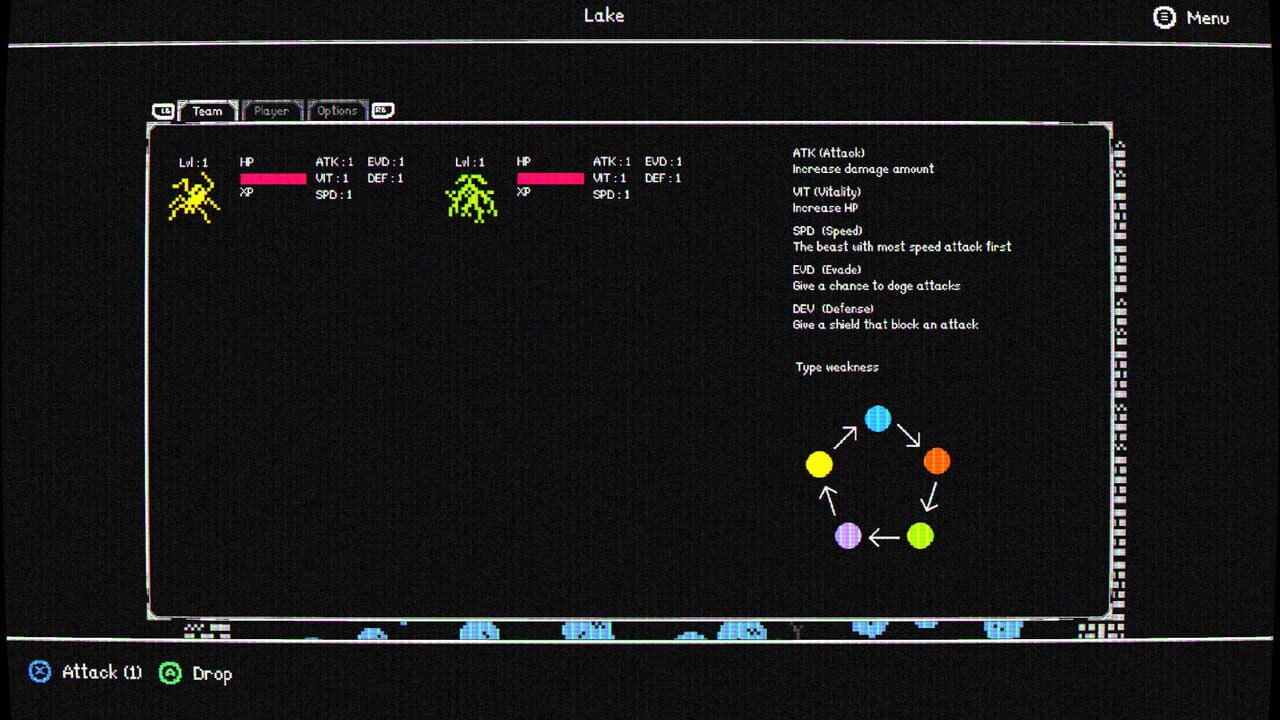Click the green type circle
This screenshot has height=720, width=1280.
920,535
